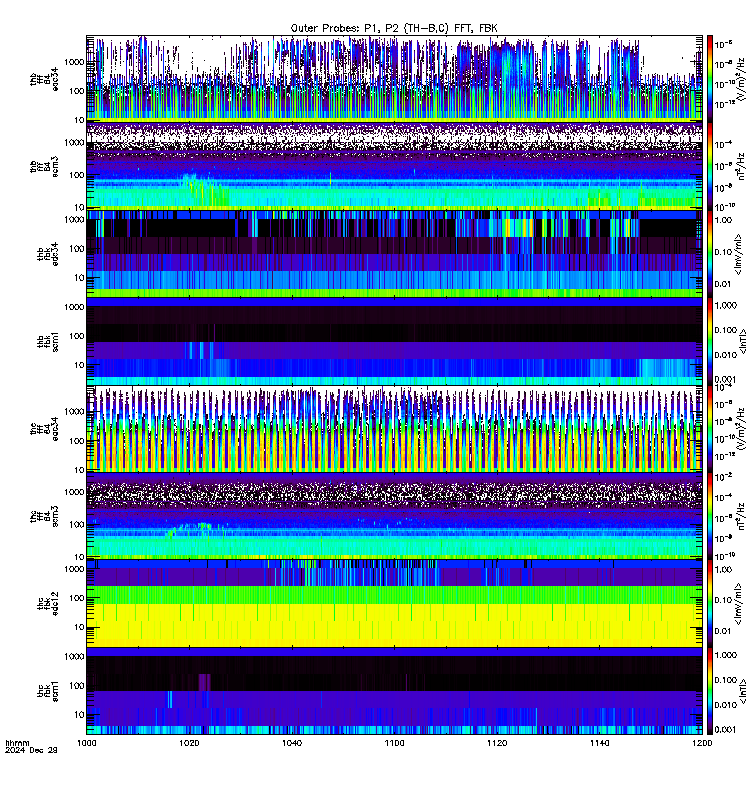This screenshot has width=750, height=800.
Task: Click the '1000' frequency tick of the thc eac34 panel
Action: (74, 412)
